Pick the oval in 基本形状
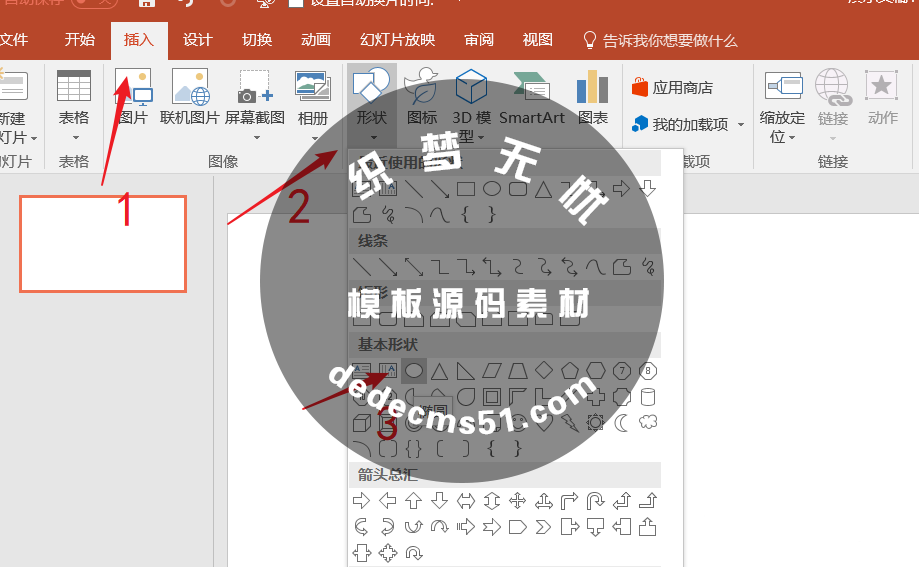919x567 pixels. pos(414,371)
